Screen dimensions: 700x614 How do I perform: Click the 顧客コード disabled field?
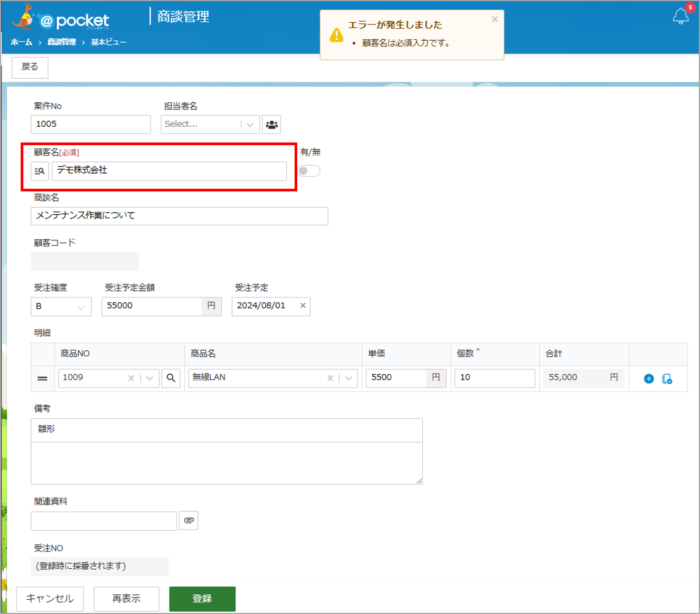pos(85,262)
